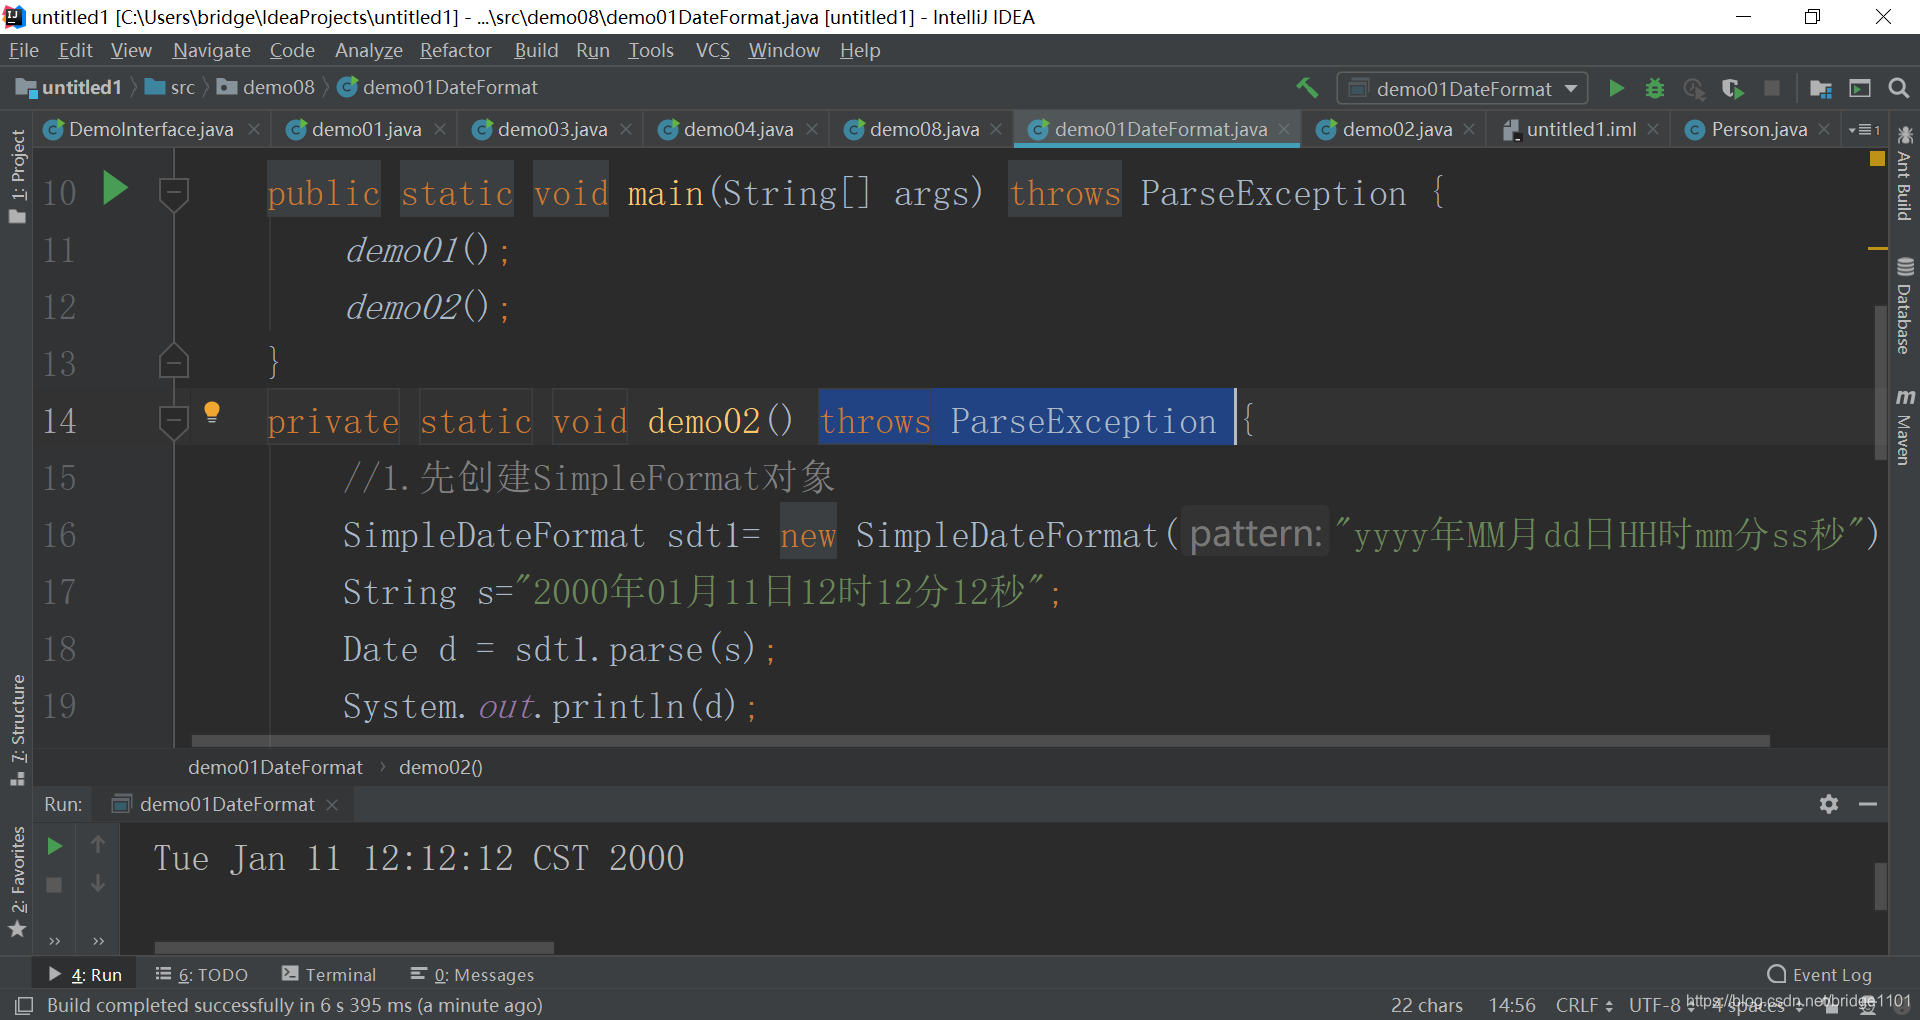Click the yellow inspection status square
Image resolution: width=1920 pixels, height=1020 pixels.
pyautogui.click(x=1877, y=159)
